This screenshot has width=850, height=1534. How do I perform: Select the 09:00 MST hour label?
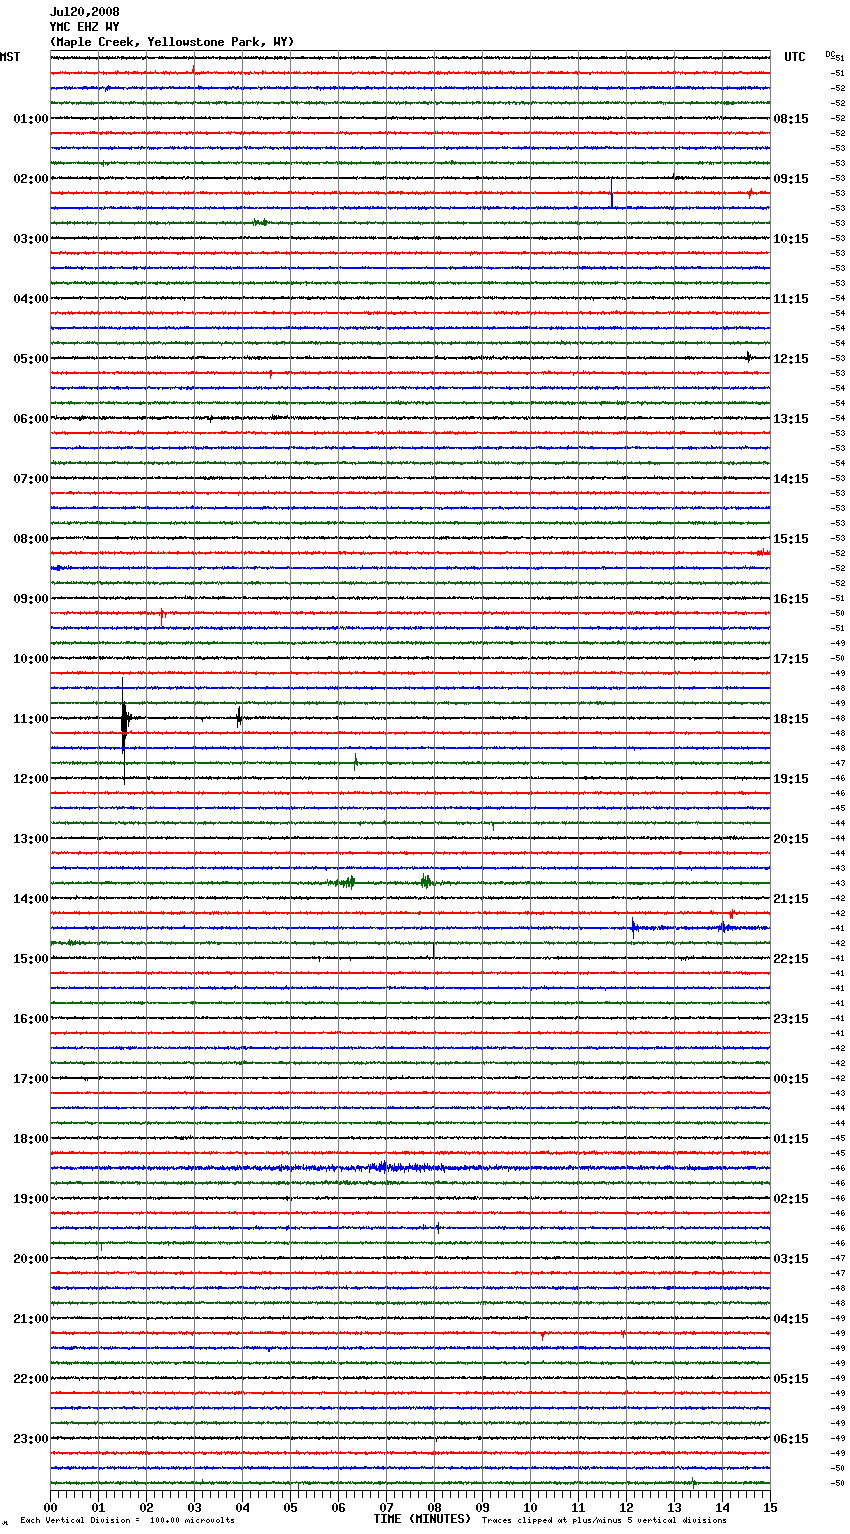tap(30, 599)
